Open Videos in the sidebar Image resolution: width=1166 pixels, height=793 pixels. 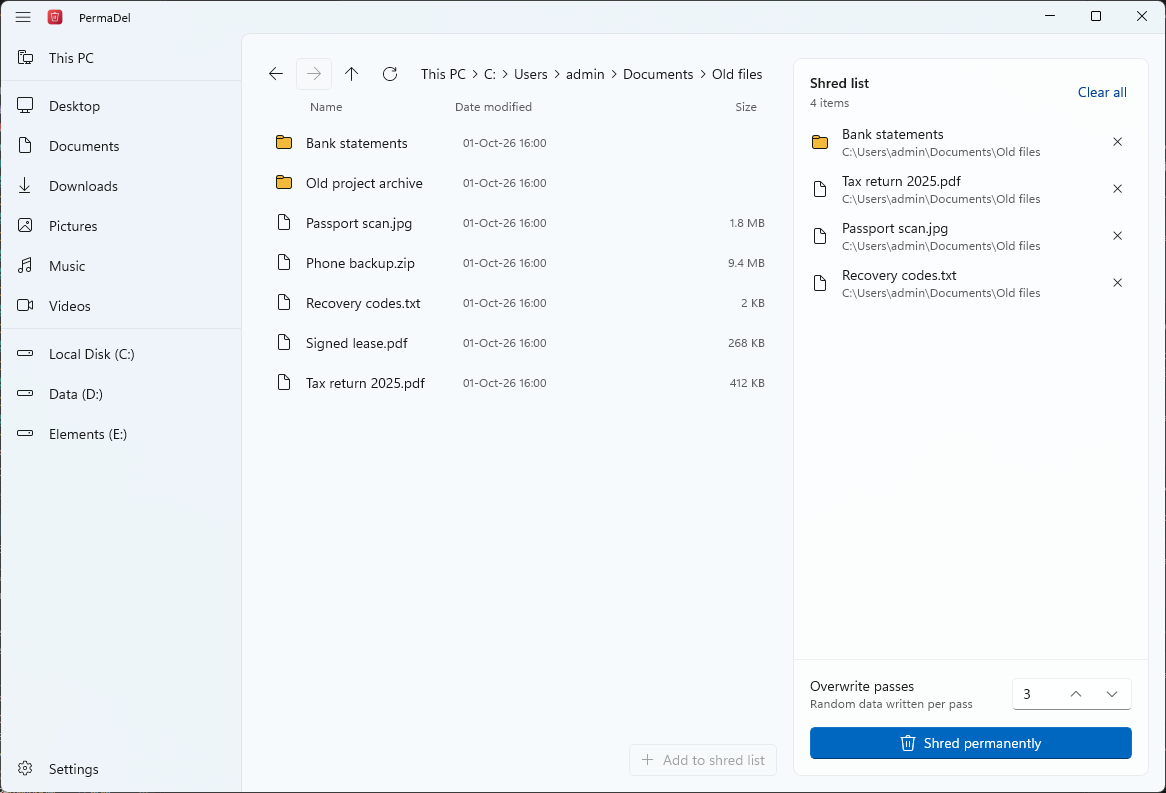(x=121, y=306)
